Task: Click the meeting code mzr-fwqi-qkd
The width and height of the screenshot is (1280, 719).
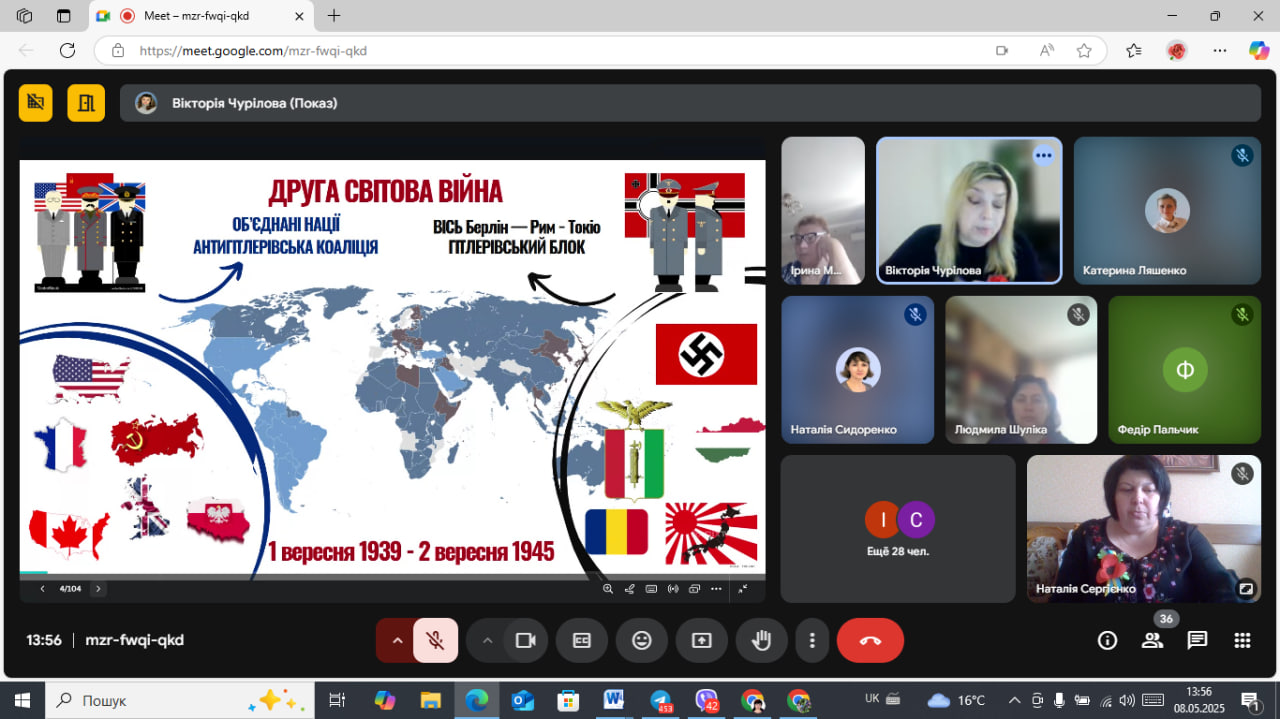Action: 134,640
